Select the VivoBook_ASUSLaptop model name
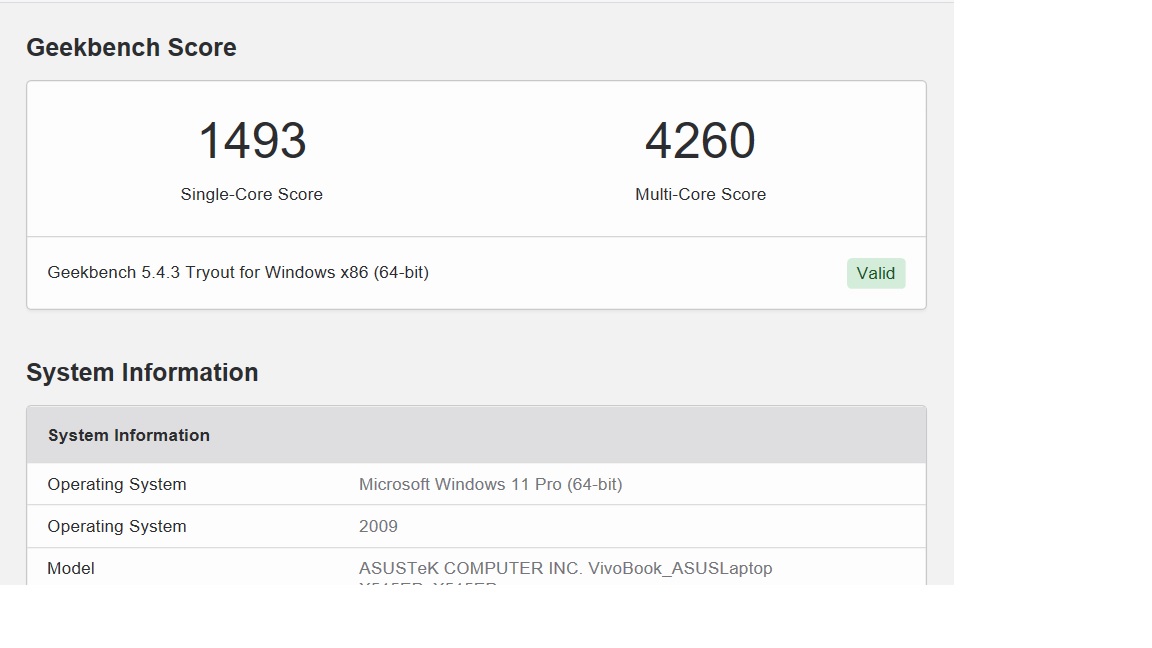 pyautogui.click(x=680, y=568)
